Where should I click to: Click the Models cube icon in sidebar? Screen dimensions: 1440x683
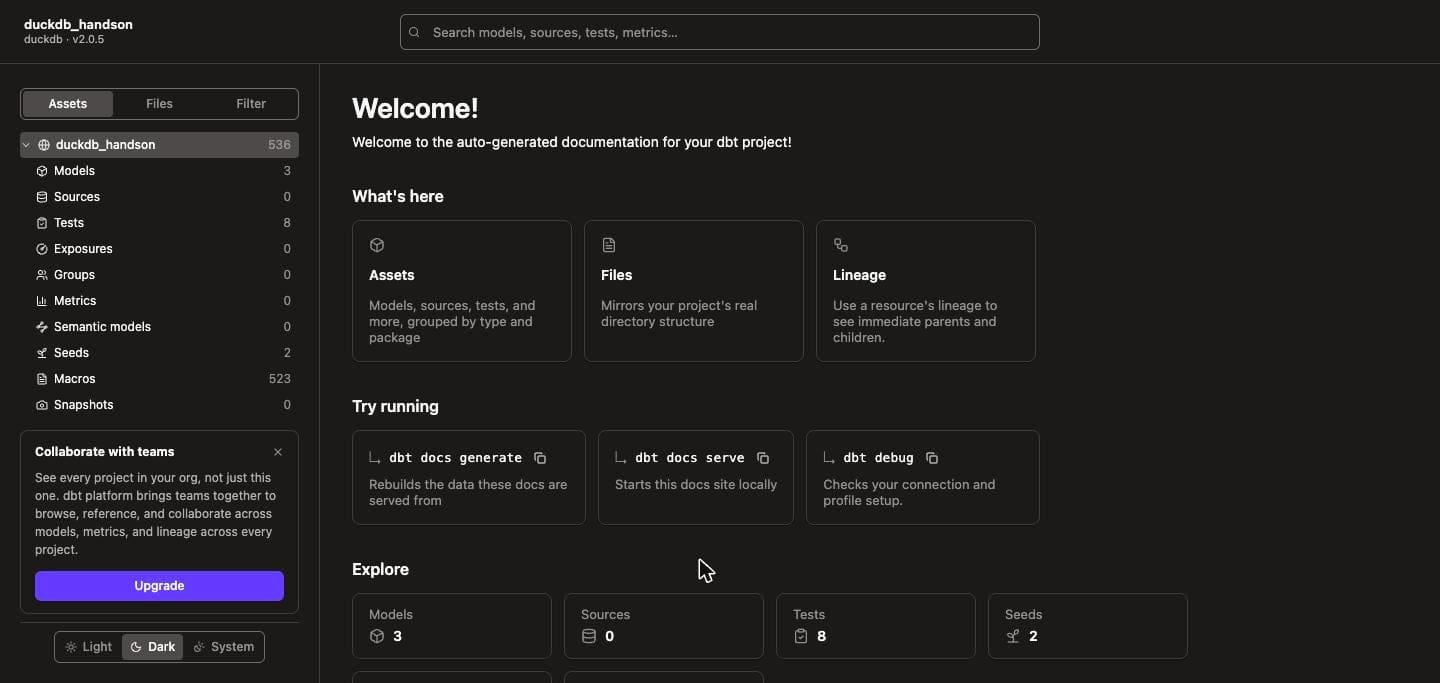coord(42,171)
